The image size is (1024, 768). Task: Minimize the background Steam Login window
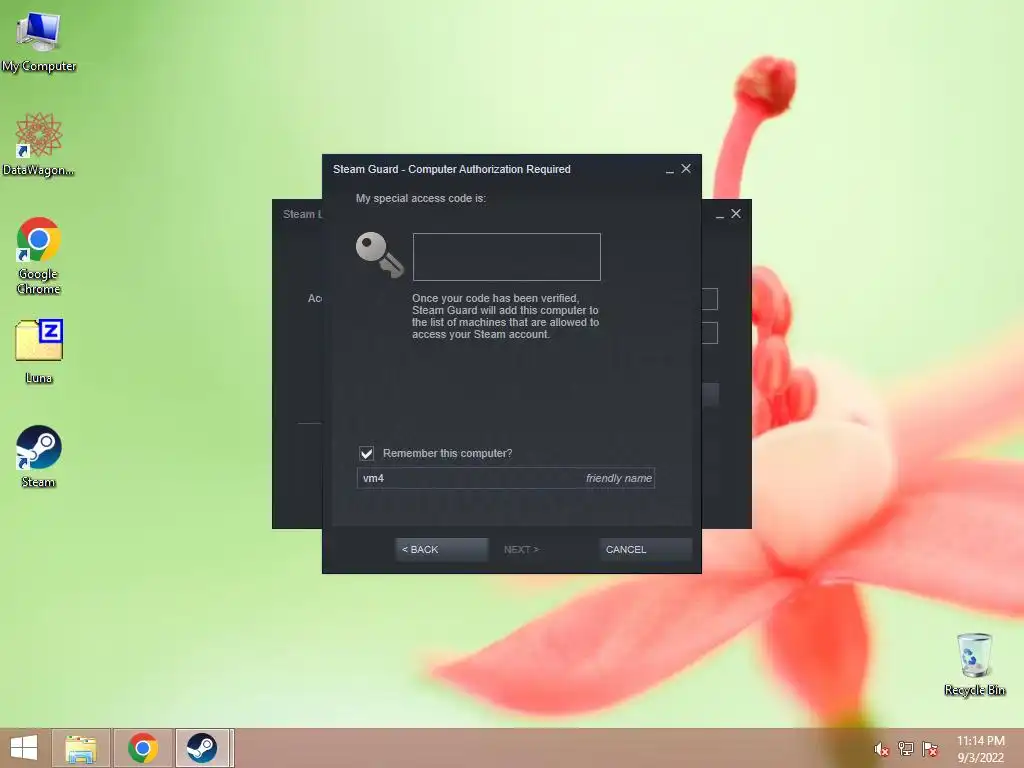point(720,214)
